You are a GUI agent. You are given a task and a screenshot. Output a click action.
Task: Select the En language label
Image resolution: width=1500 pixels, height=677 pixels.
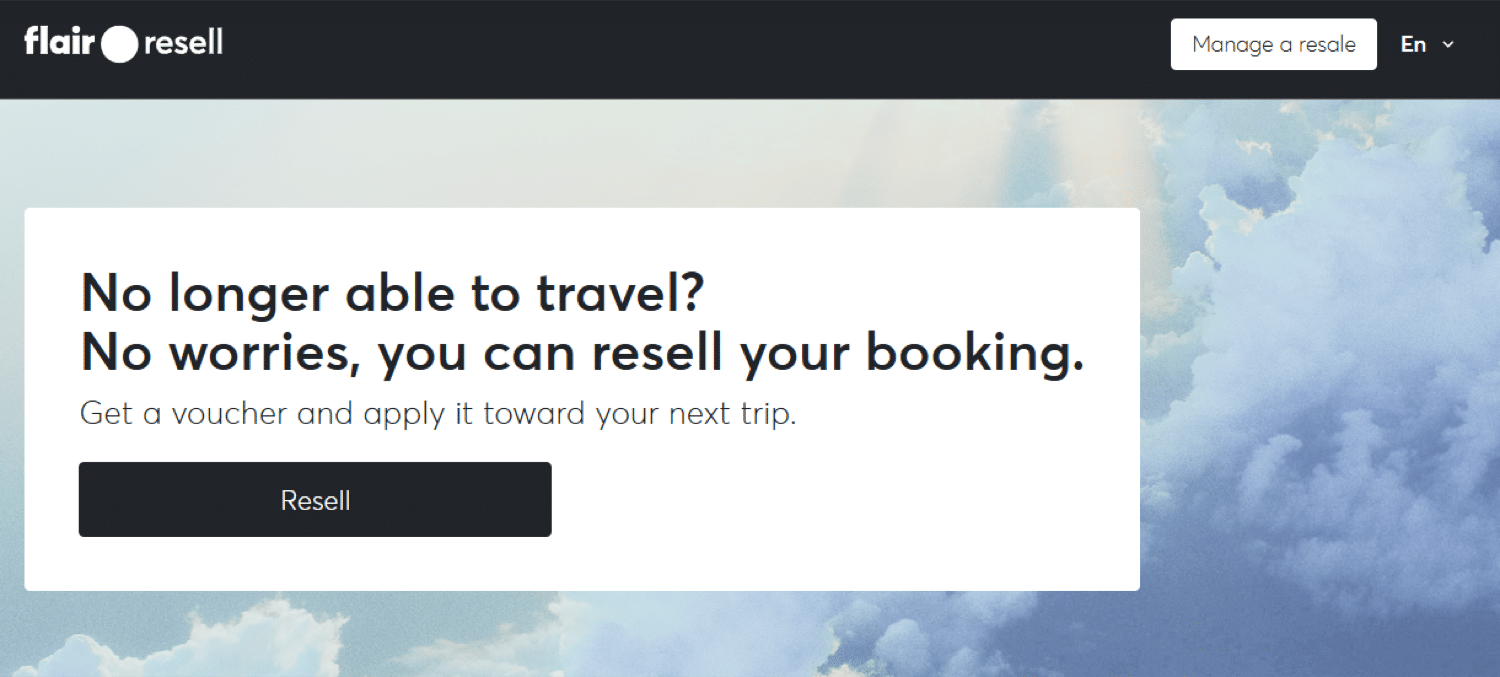(x=1413, y=45)
